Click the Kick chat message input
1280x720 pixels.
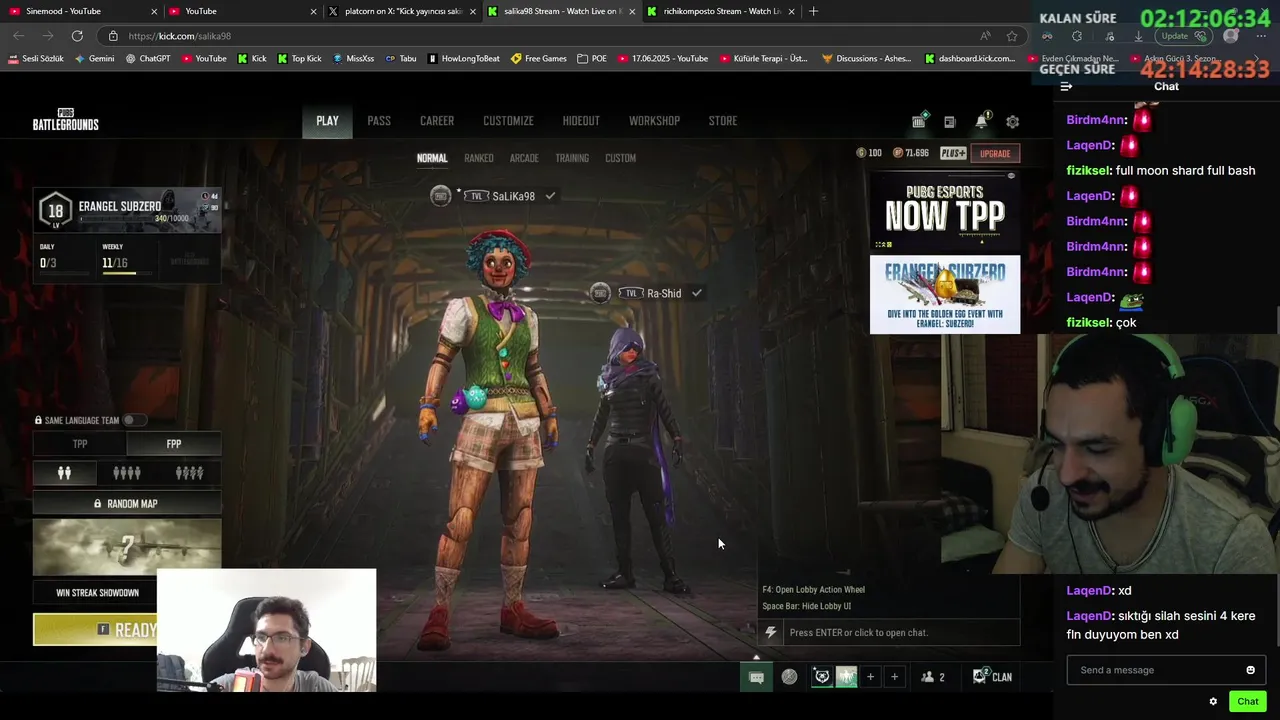[x=1154, y=670]
